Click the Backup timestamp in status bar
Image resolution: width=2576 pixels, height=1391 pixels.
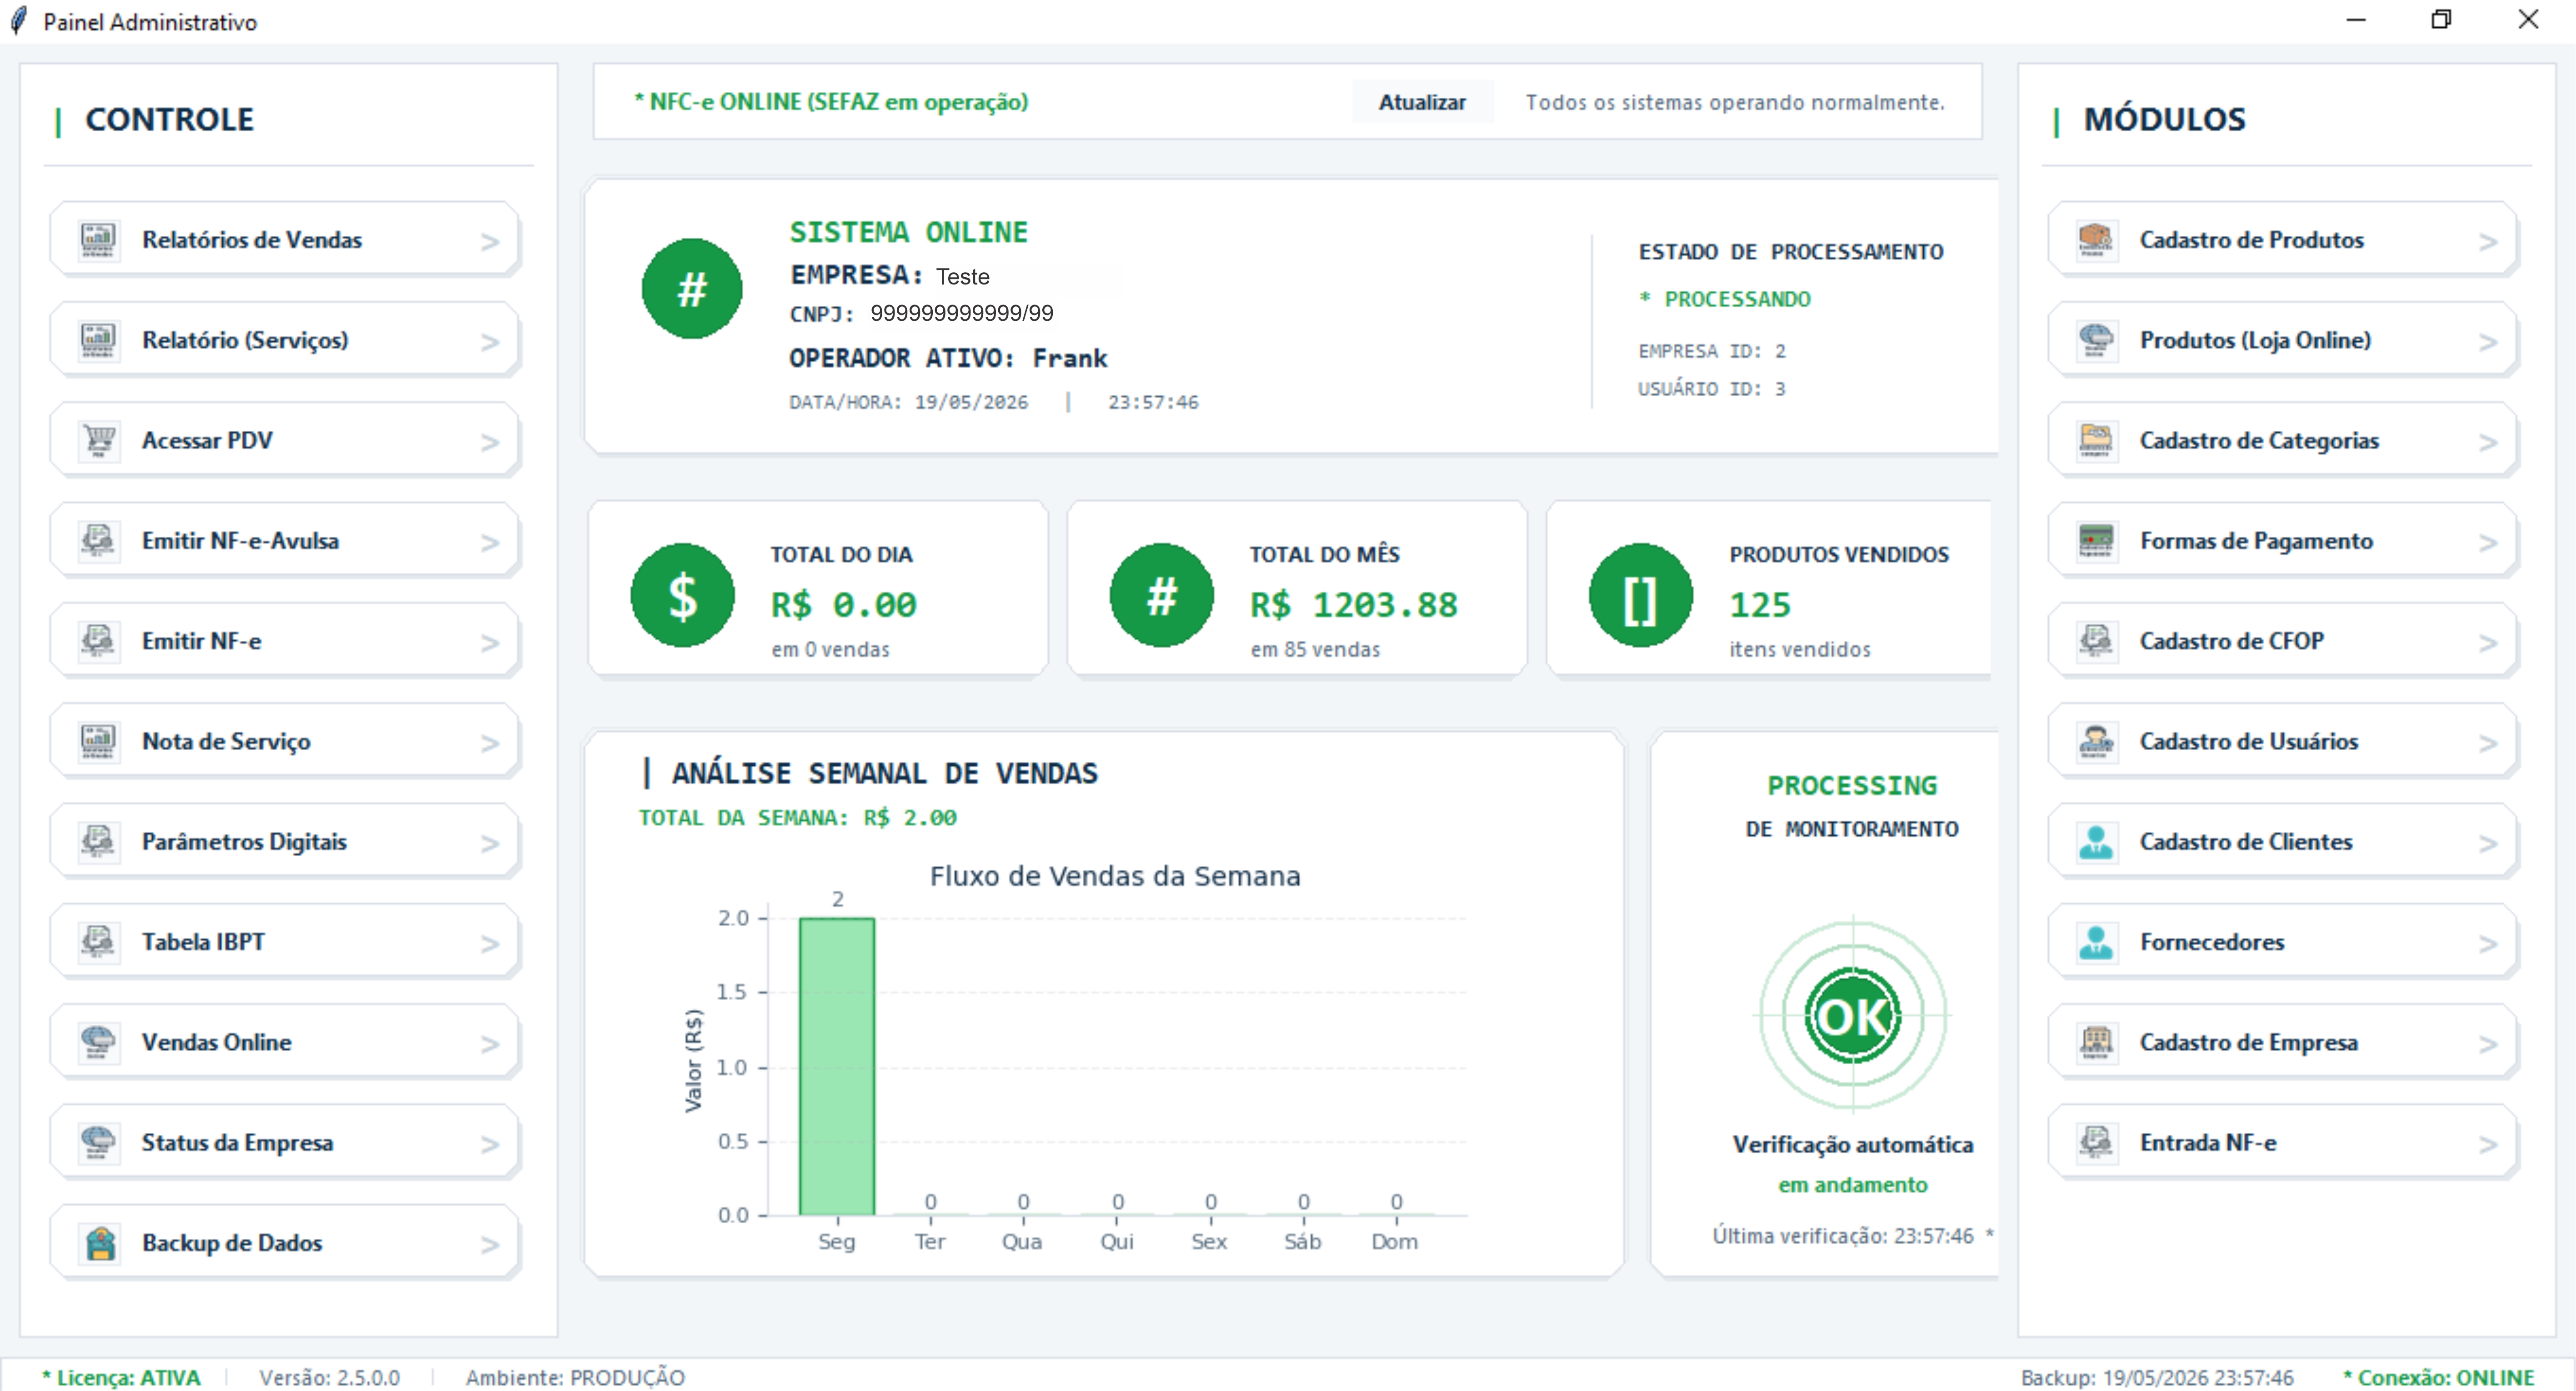pyautogui.click(x=2157, y=1377)
